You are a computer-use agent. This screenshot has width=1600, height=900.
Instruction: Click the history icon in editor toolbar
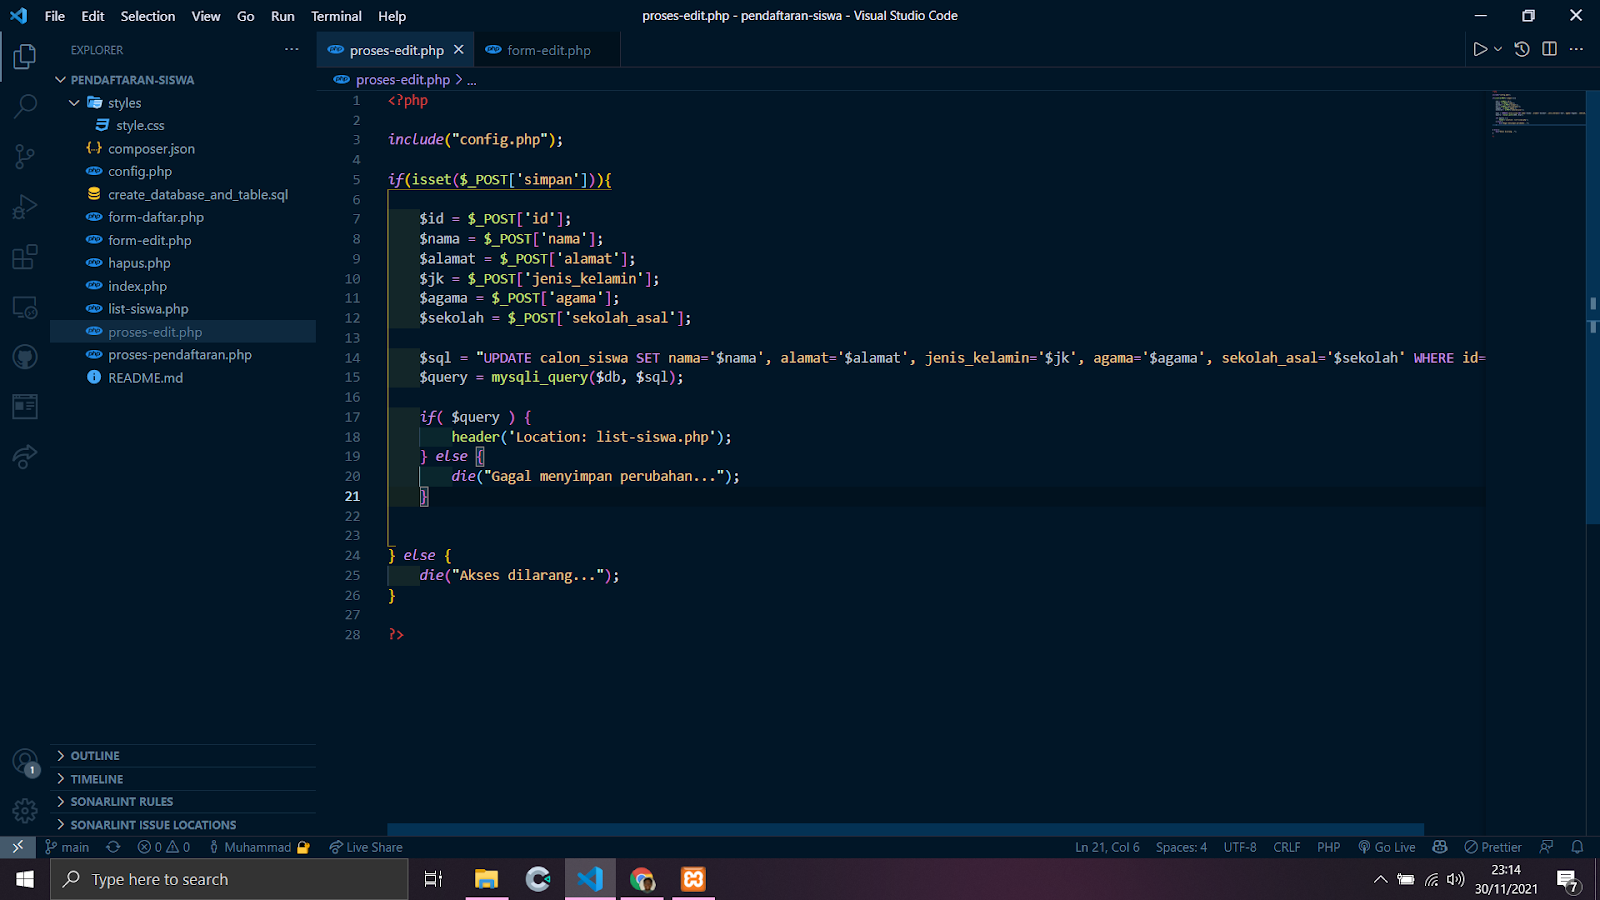click(x=1522, y=49)
